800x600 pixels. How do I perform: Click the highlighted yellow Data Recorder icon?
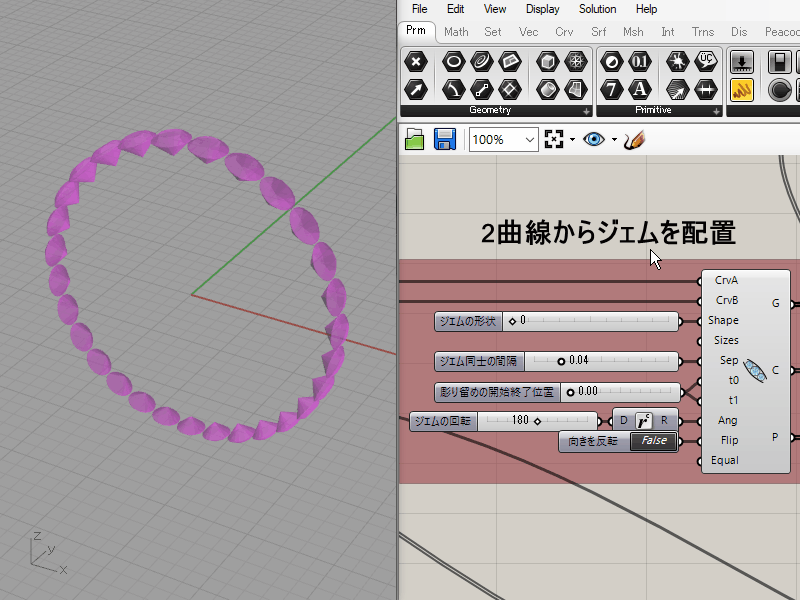[741, 90]
